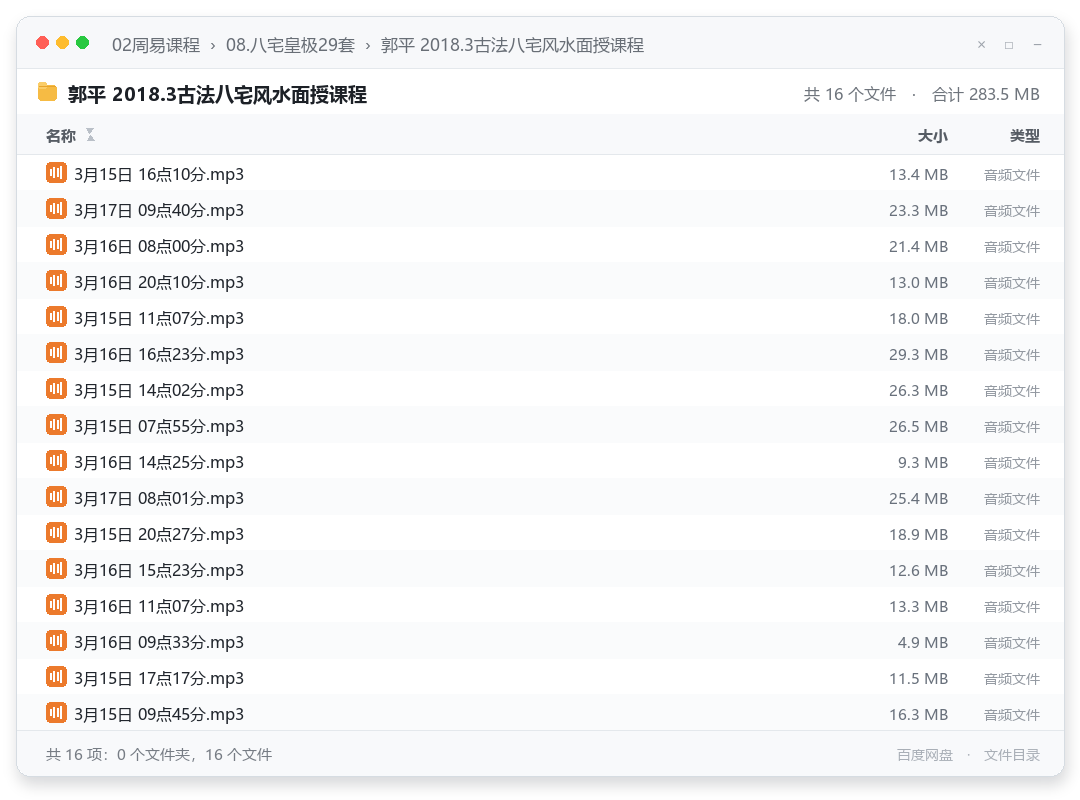Click the audio icon for 3月16日 15点23分.mp3

coord(56,569)
